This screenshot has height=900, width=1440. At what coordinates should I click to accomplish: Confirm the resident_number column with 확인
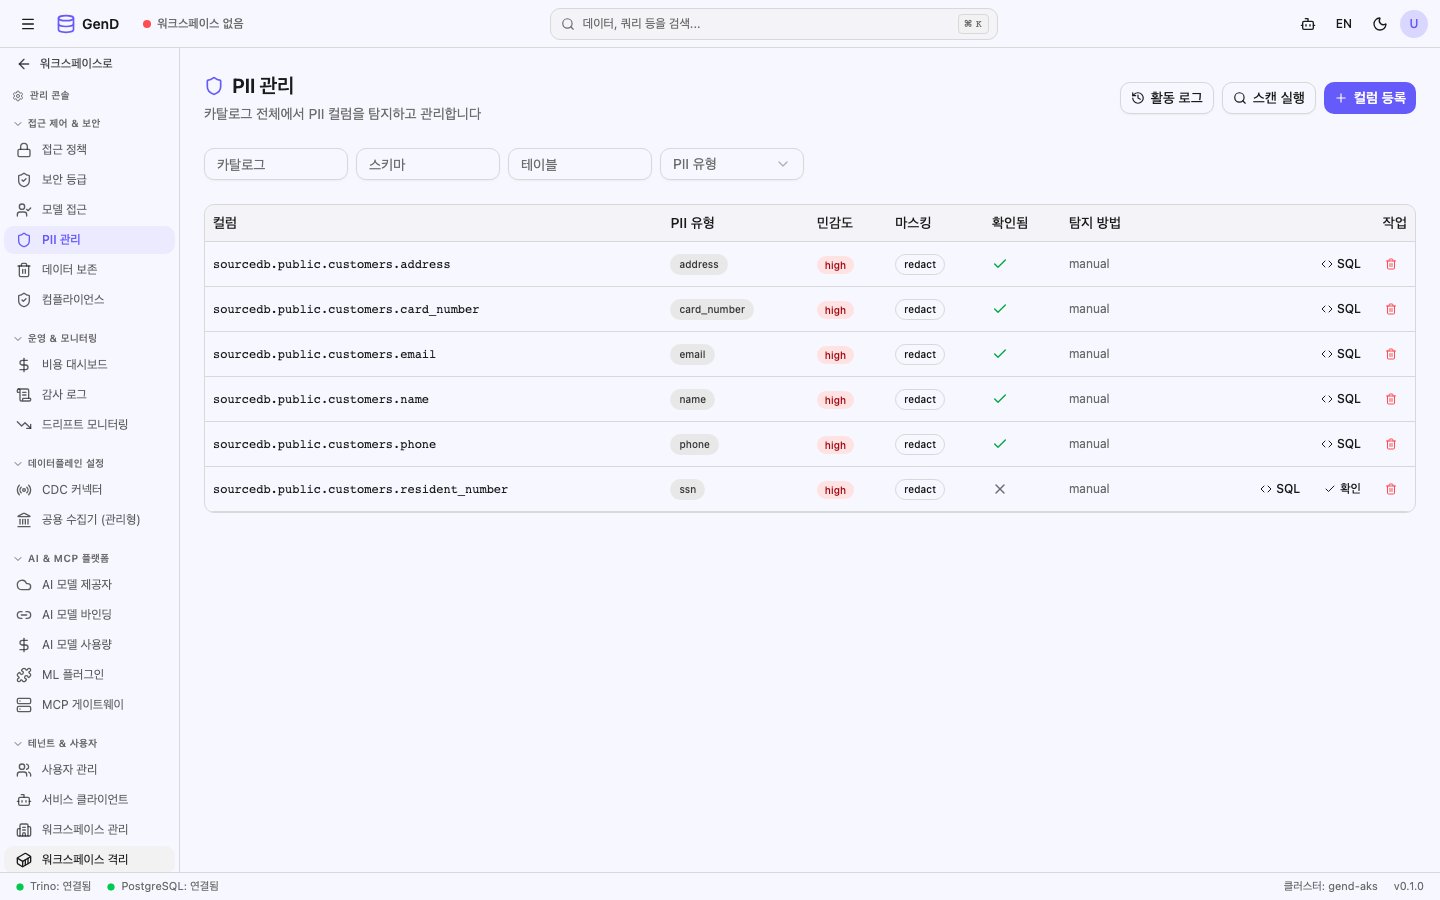[1343, 489]
